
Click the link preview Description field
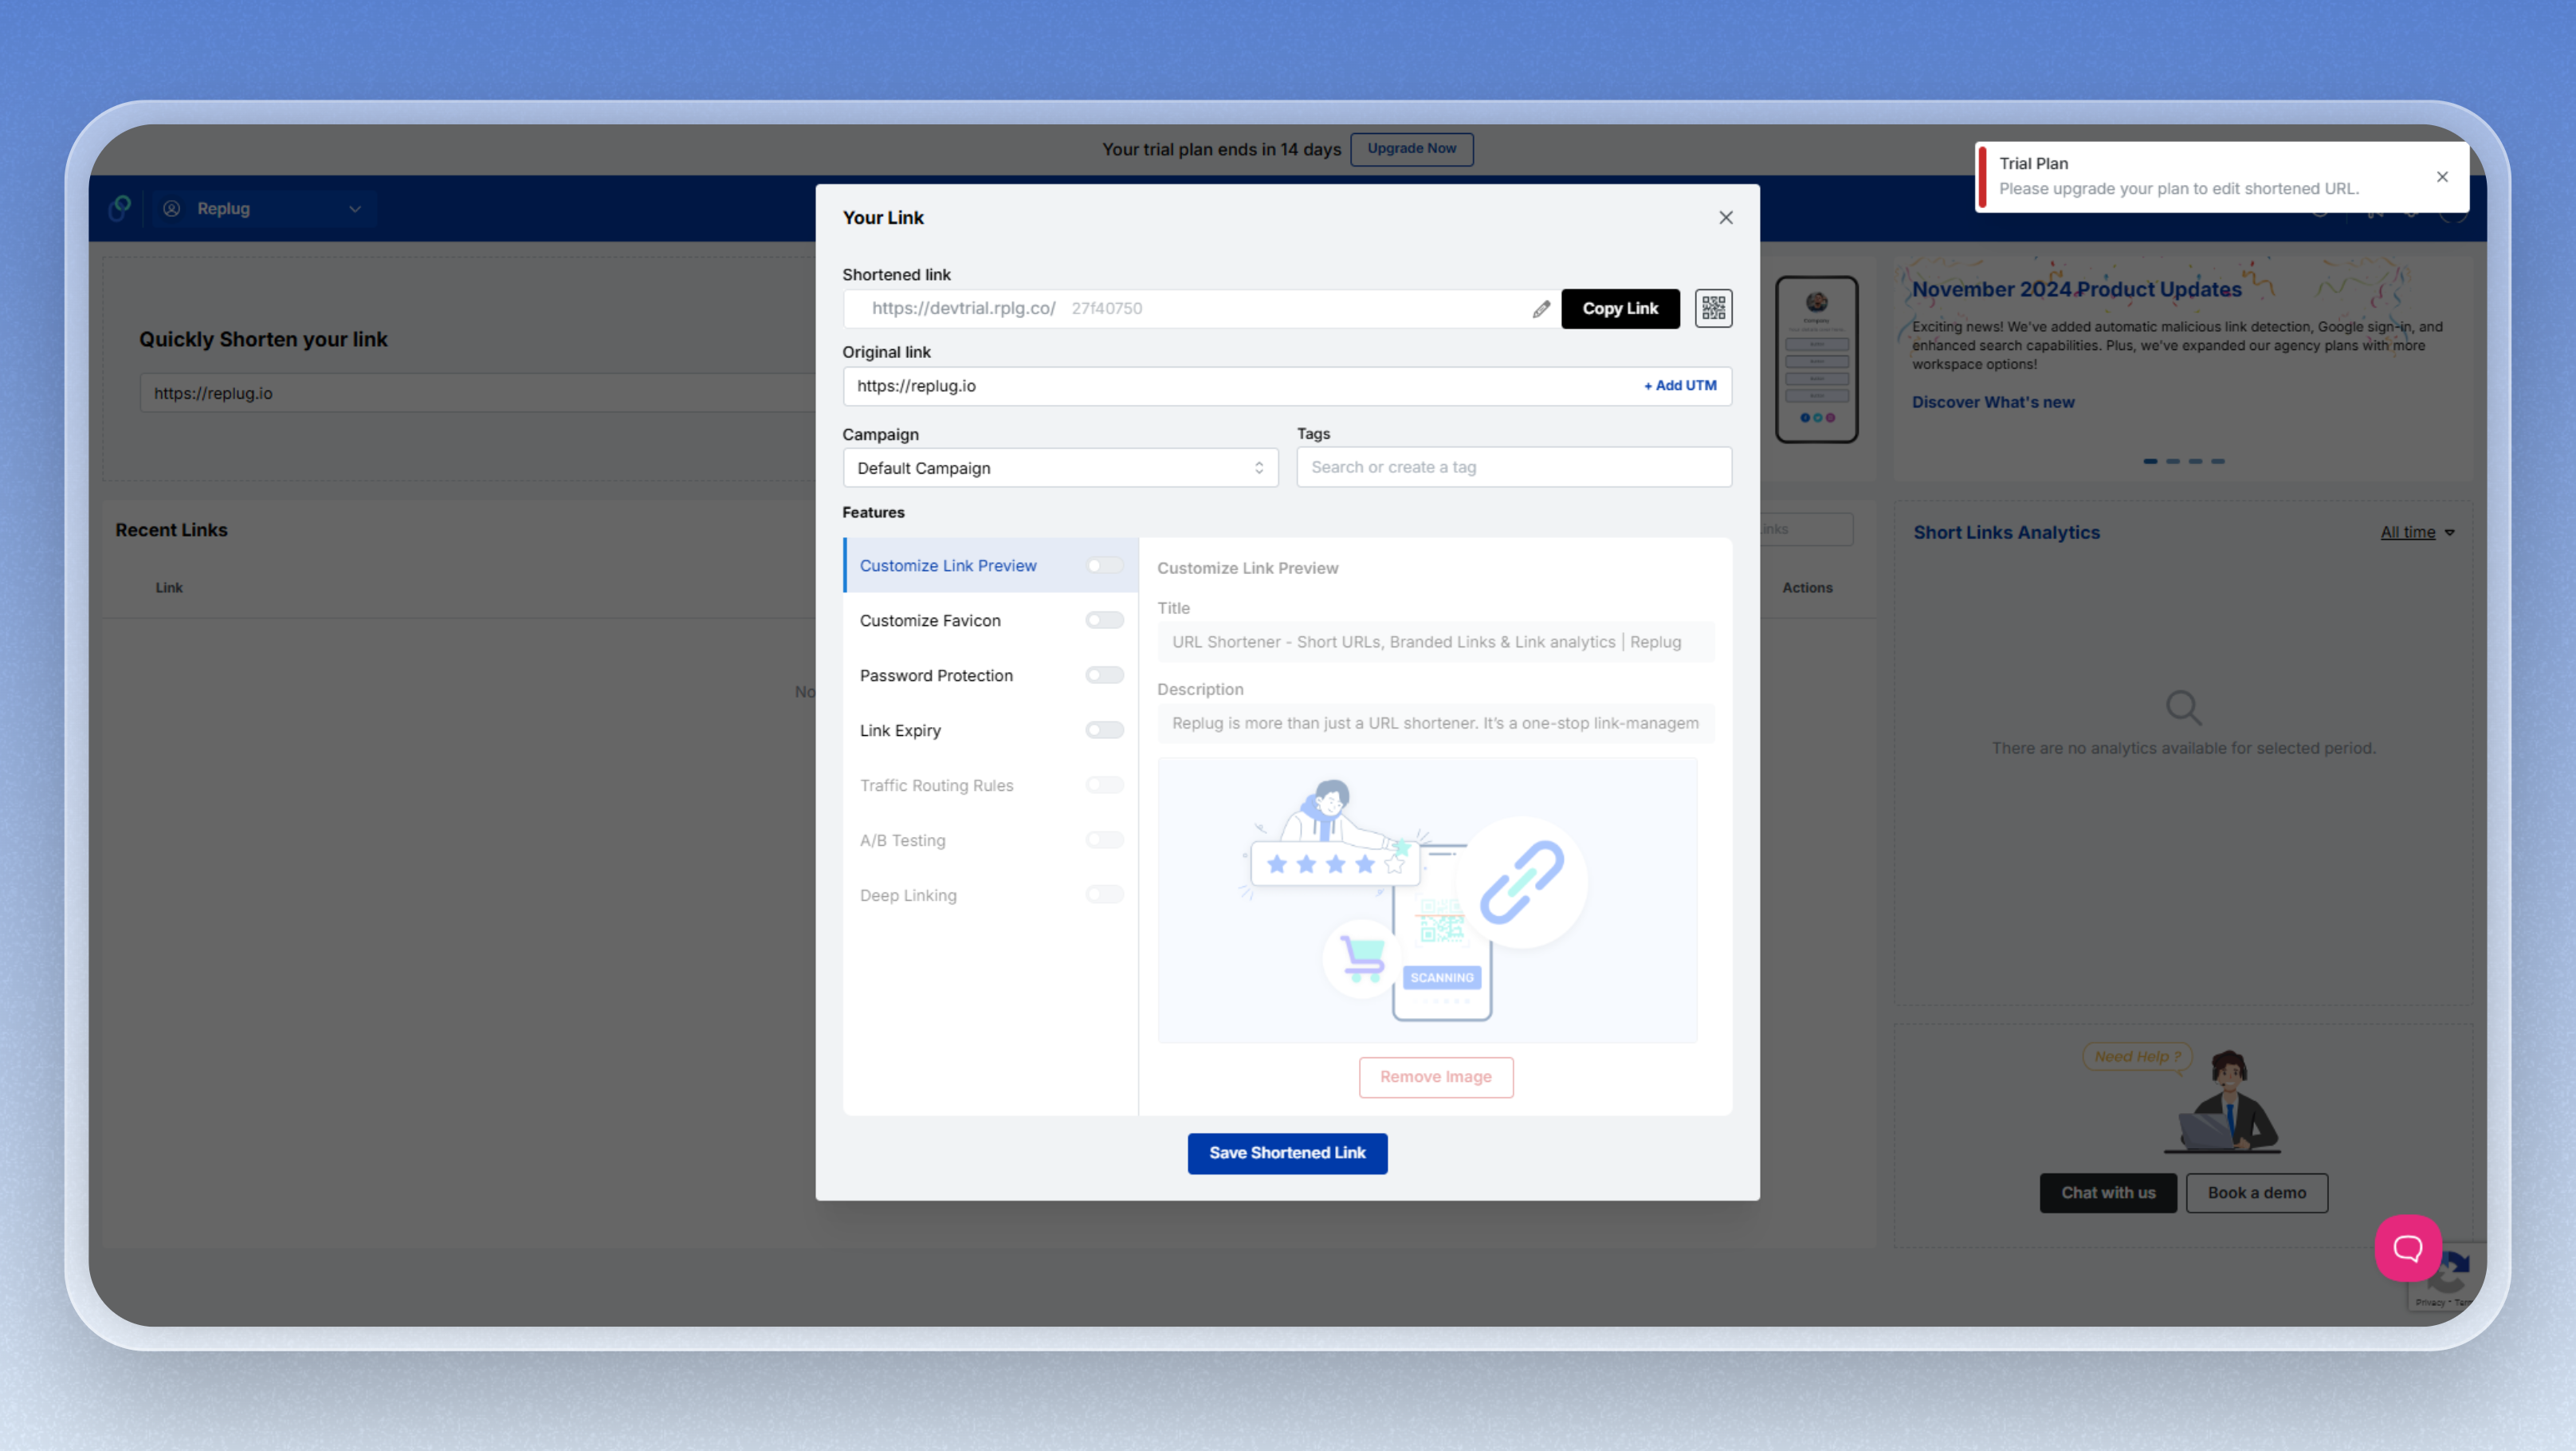(x=1435, y=723)
